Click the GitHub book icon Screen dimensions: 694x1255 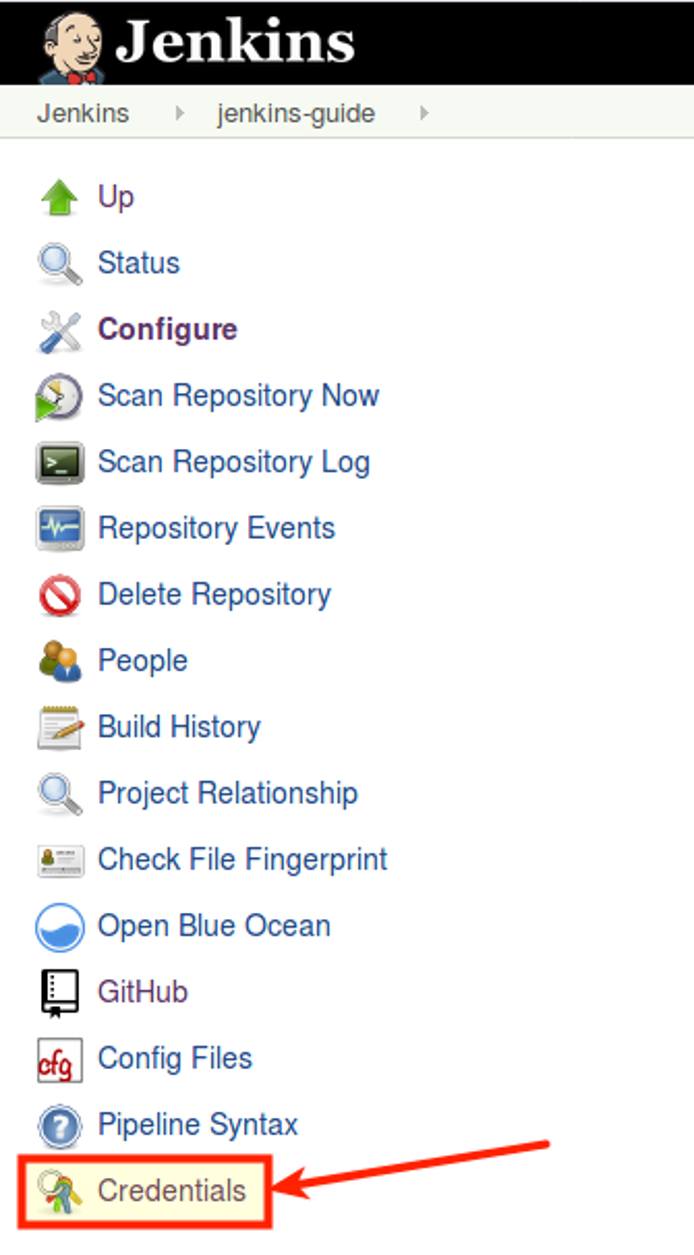pyautogui.click(x=62, y=991)
